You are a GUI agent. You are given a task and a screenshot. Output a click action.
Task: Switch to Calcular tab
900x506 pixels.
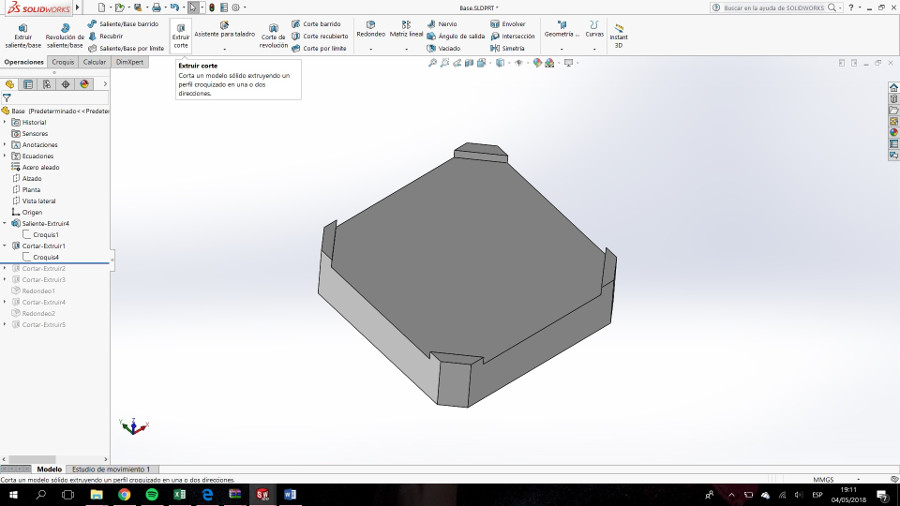94,62
